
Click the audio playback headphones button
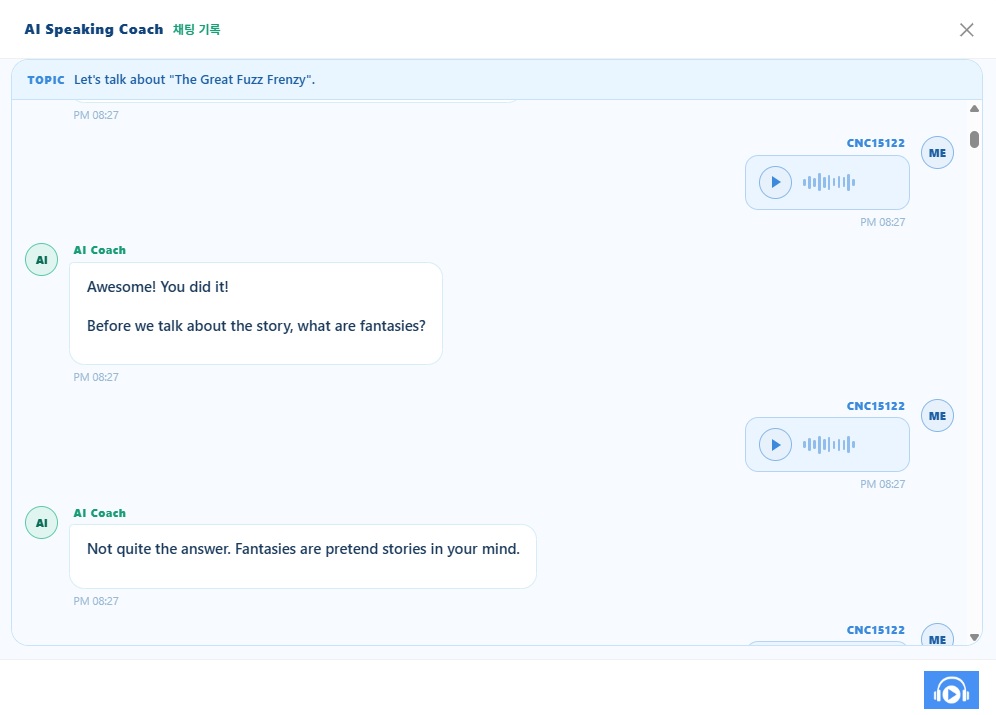click(951, 690)
